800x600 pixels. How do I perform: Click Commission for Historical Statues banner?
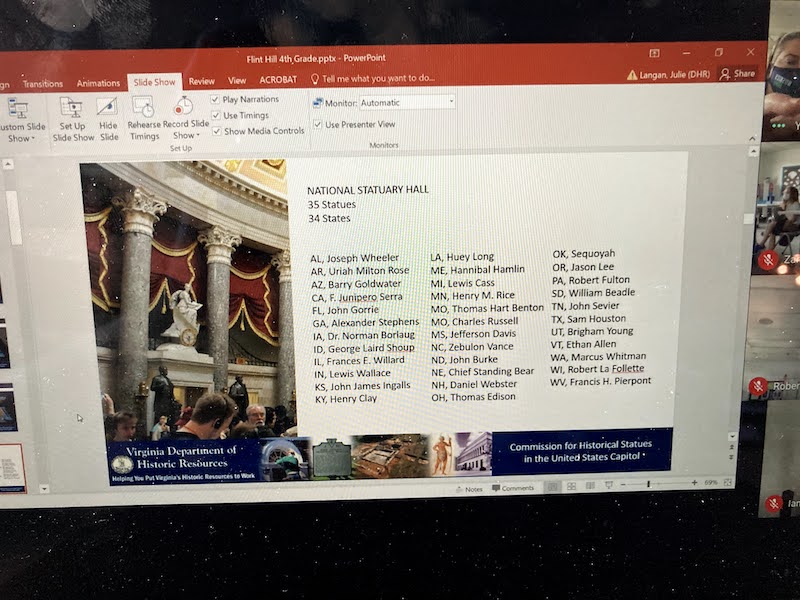point(581,451)
